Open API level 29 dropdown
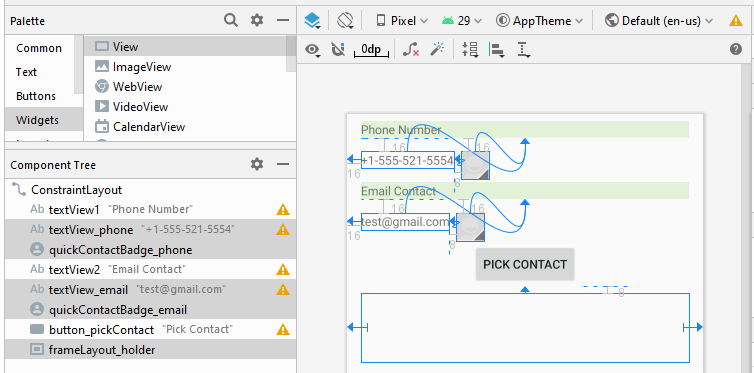 (462, 21)
